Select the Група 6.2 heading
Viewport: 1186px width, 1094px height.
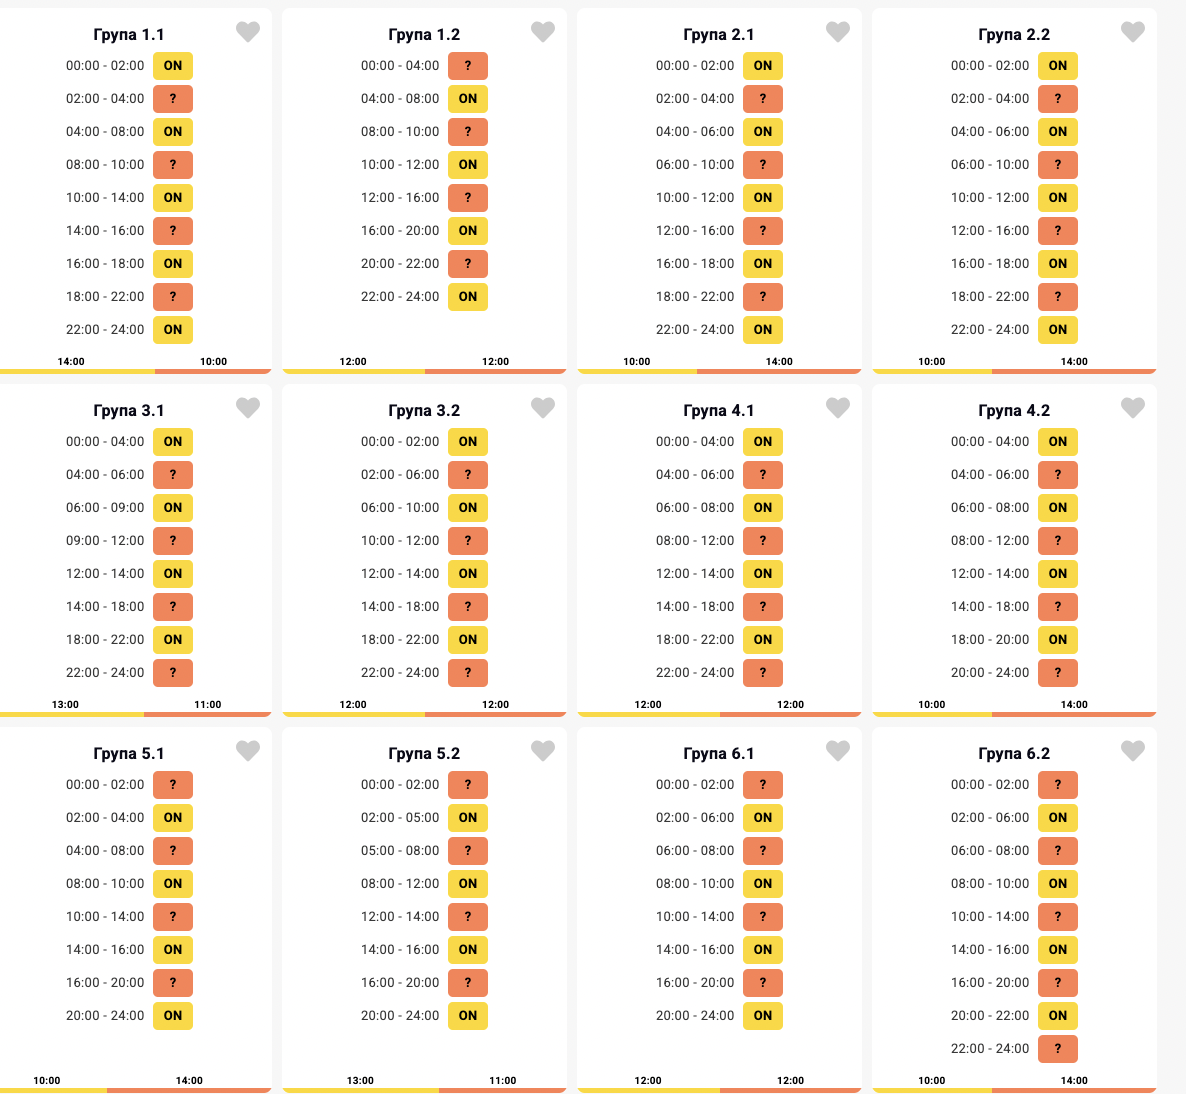(1014, 754)
